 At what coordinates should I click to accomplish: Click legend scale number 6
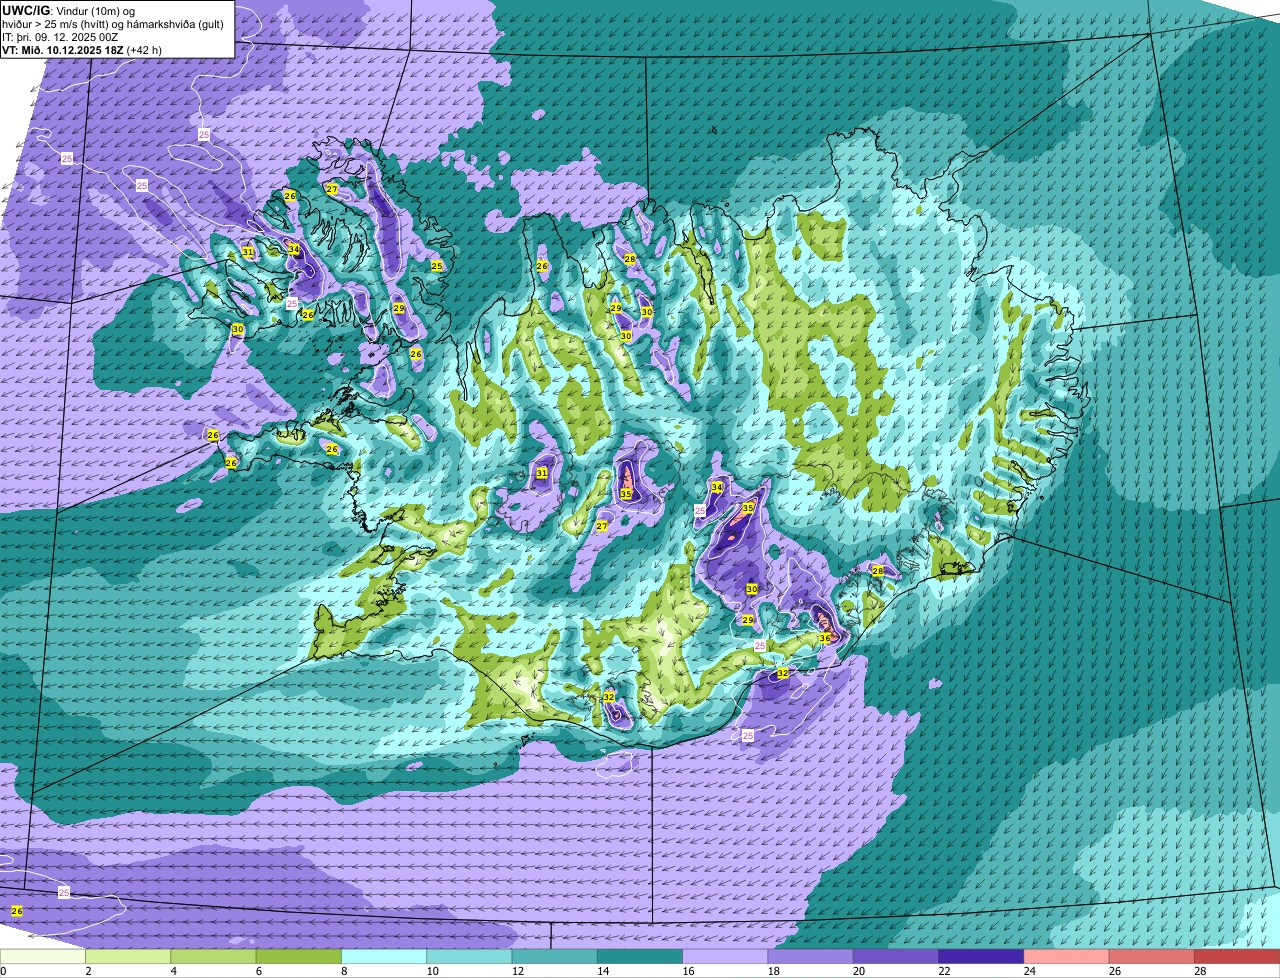click(258, 971)
